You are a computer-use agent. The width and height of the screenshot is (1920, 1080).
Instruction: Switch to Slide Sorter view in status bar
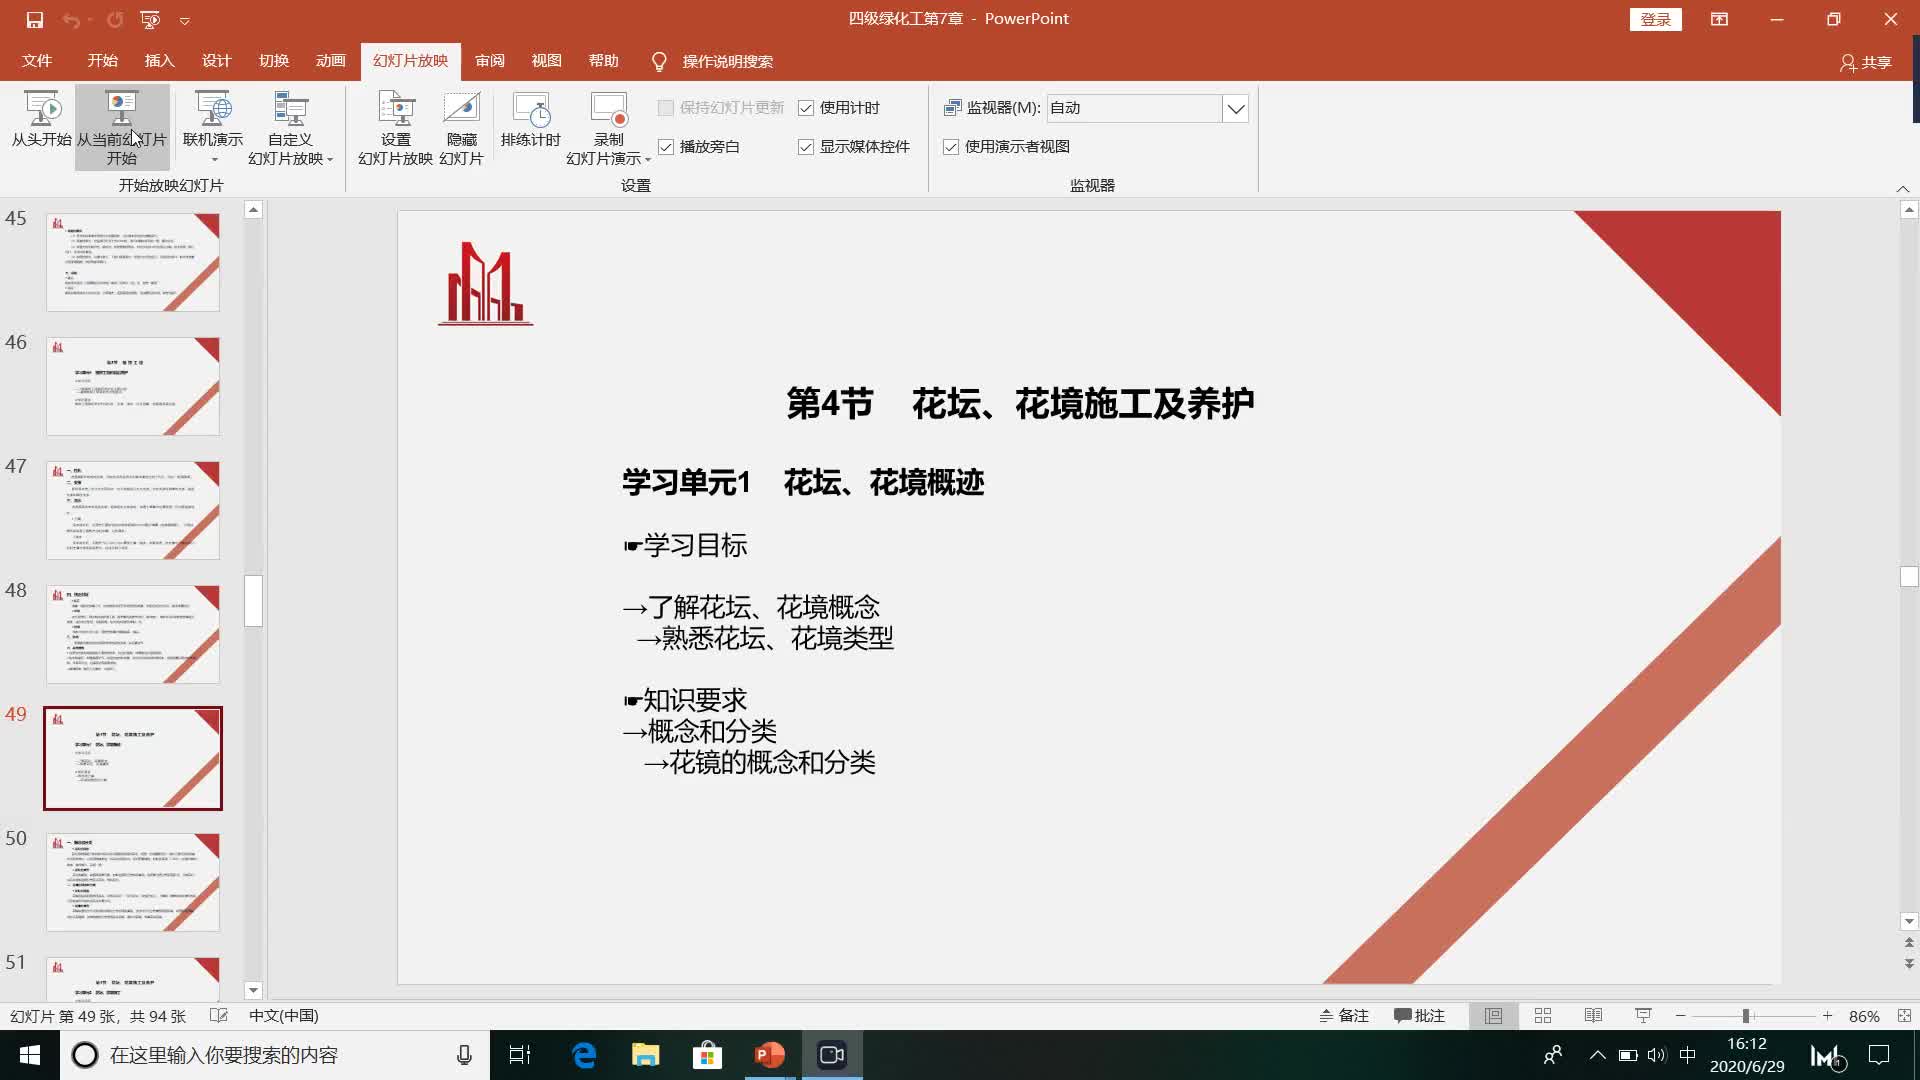click(x=1543, y=1015)
